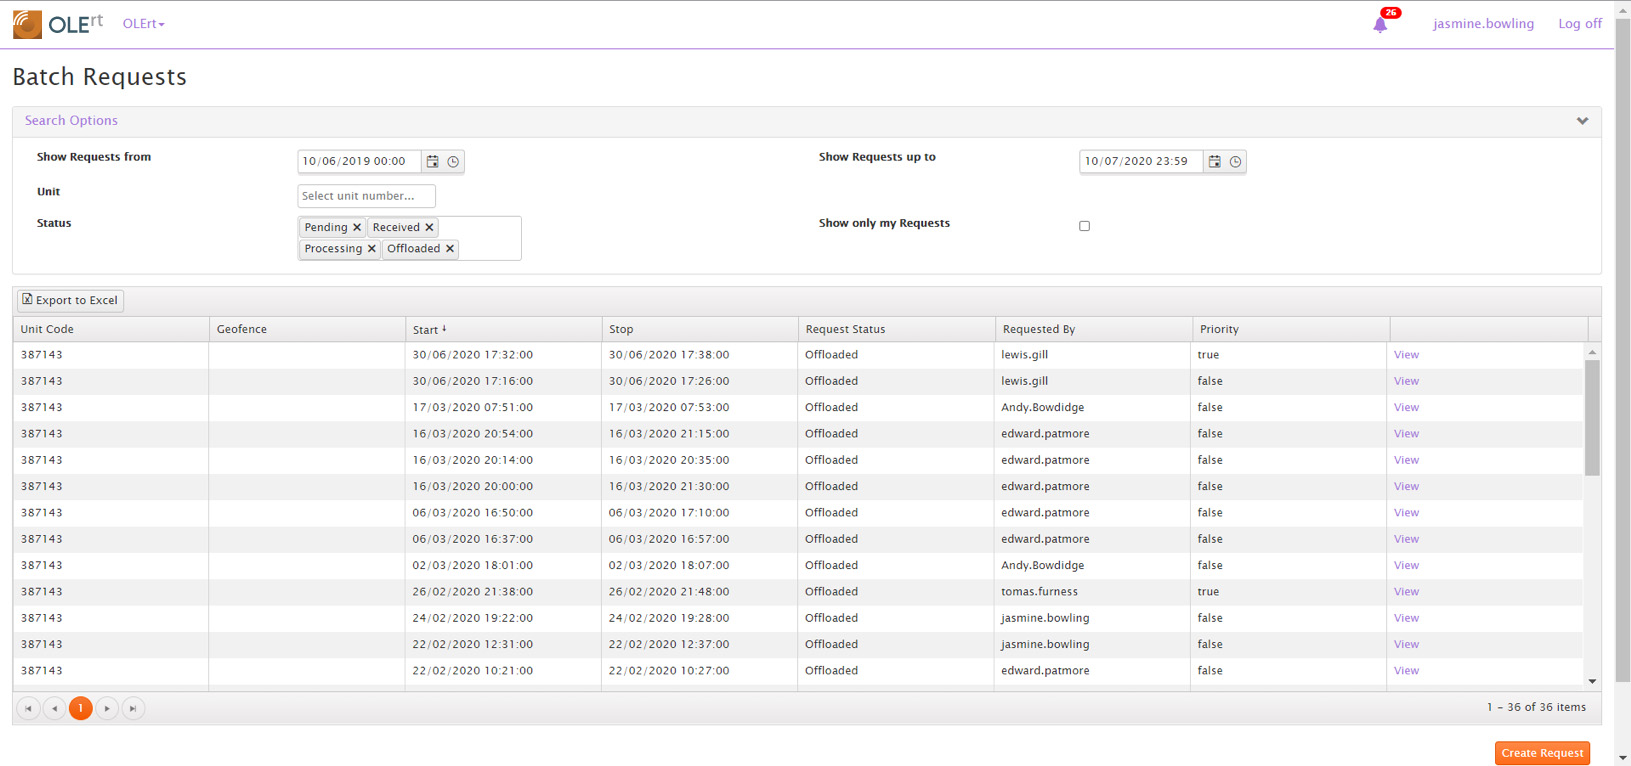The width and height of the screenshot is (1631, 766).
Task: Click the Create Request button
Action: click(1541, 753)
